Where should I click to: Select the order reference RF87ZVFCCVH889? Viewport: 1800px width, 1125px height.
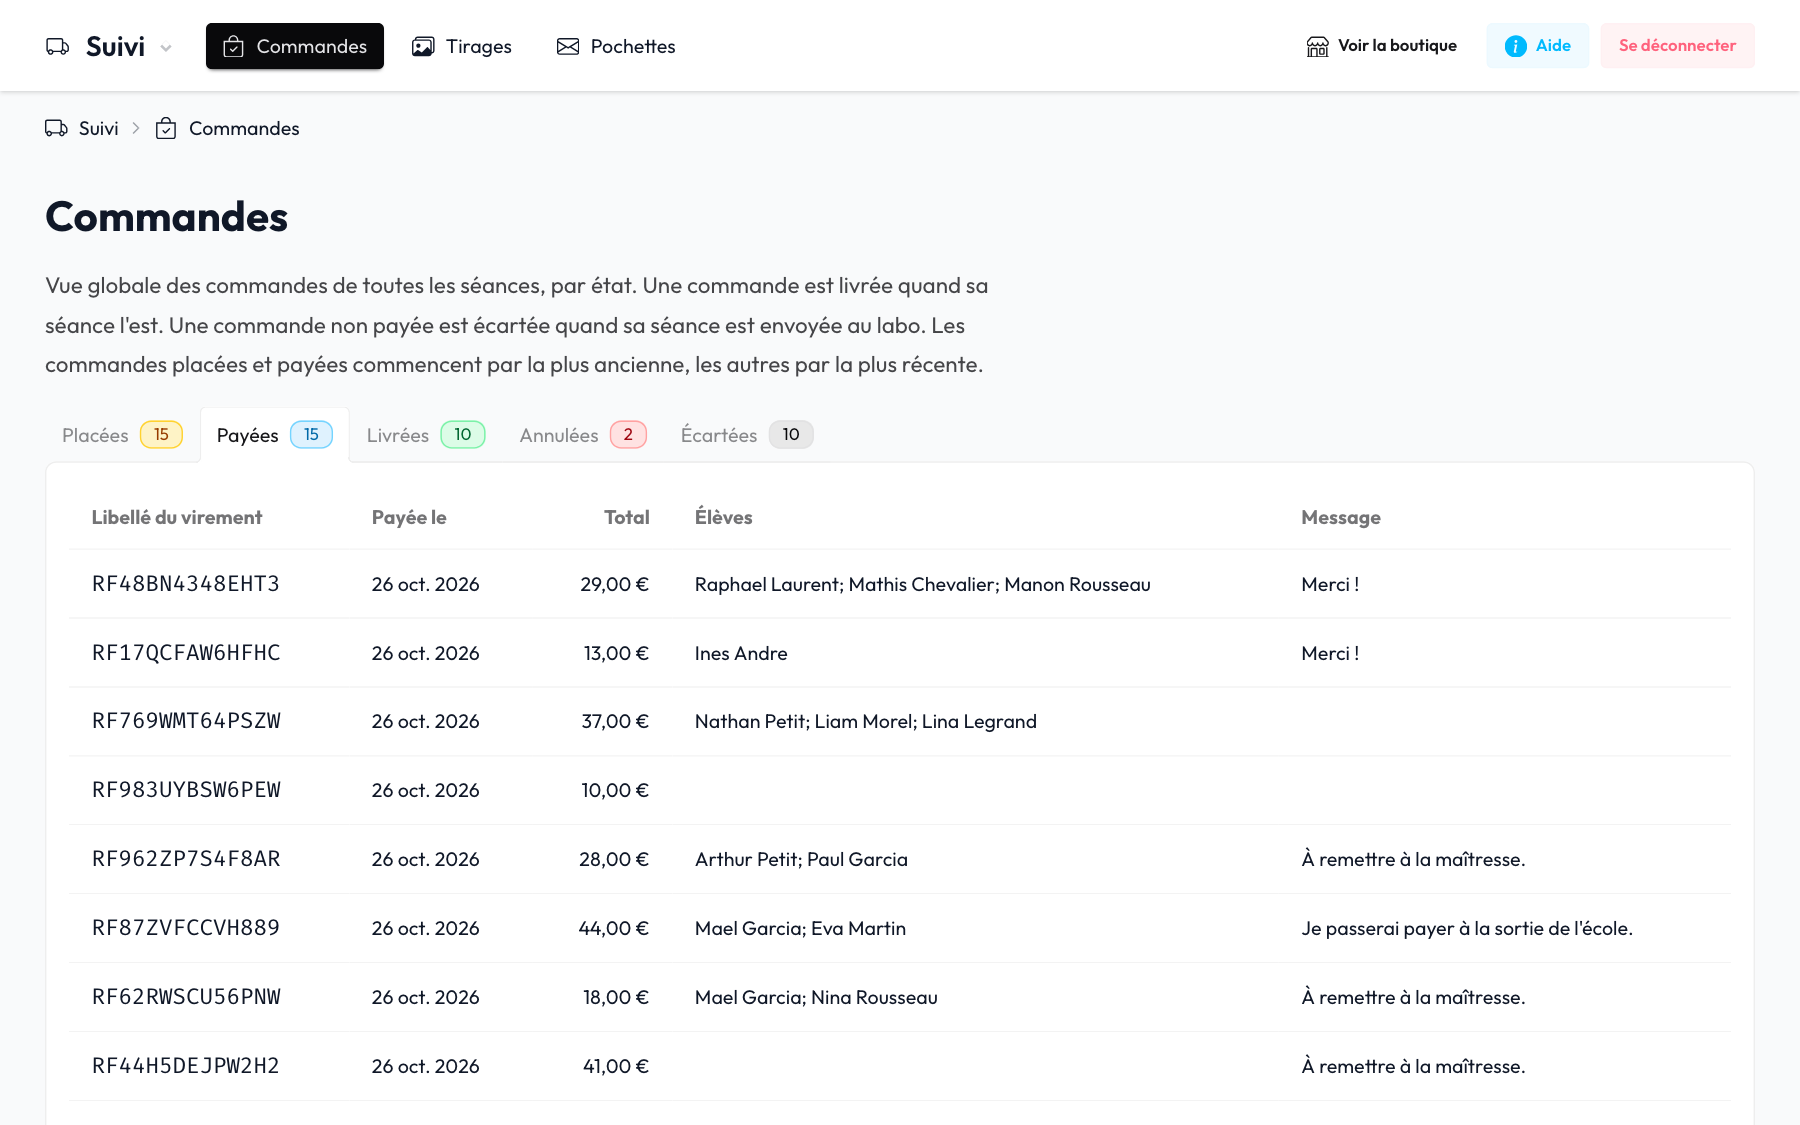point(186,928)
